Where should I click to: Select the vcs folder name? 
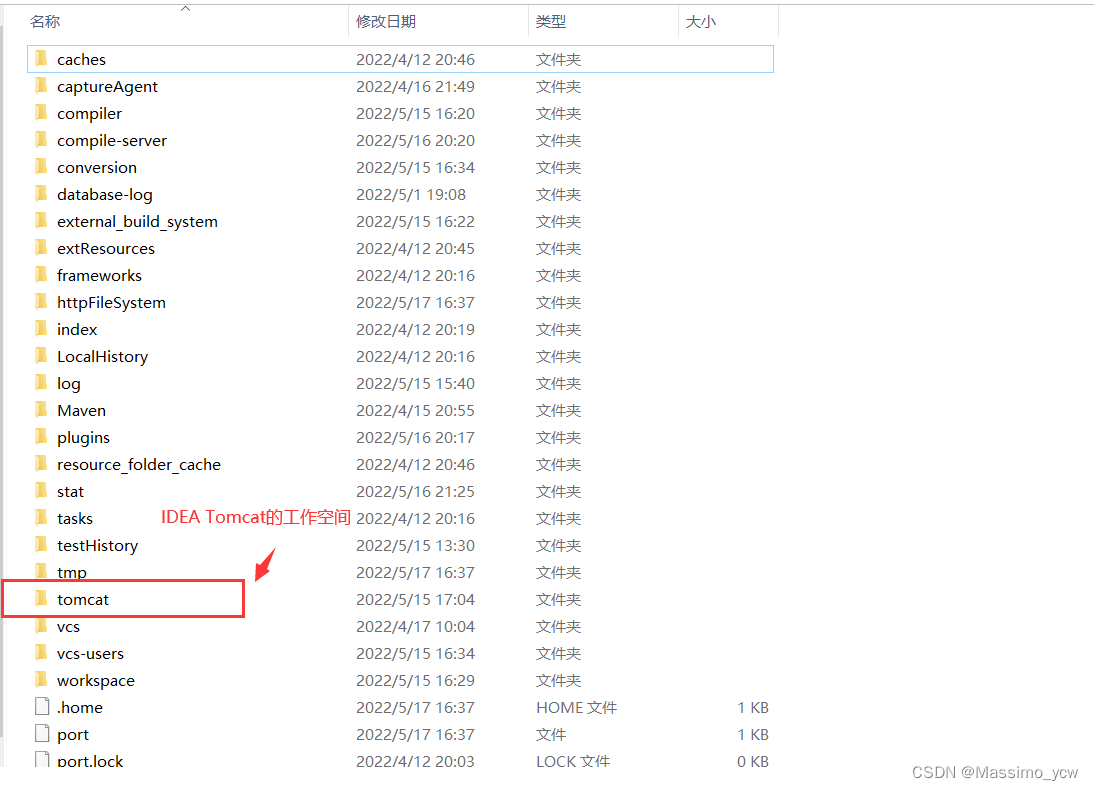(68, 626)
